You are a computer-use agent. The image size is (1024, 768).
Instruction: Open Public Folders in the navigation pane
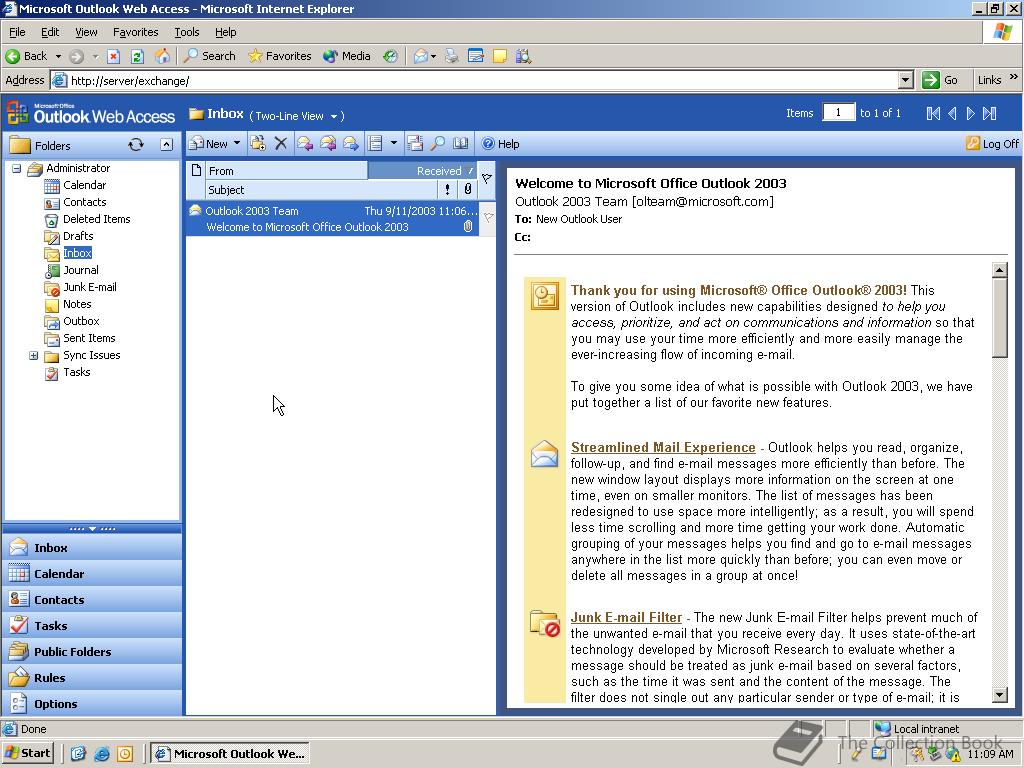[x=92, y=652]
